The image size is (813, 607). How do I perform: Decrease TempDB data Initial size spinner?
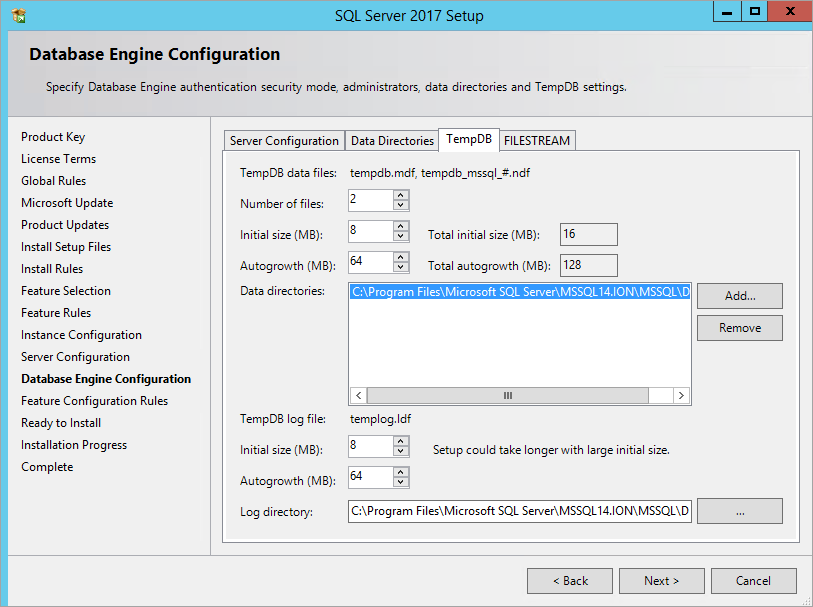[401, 236]
